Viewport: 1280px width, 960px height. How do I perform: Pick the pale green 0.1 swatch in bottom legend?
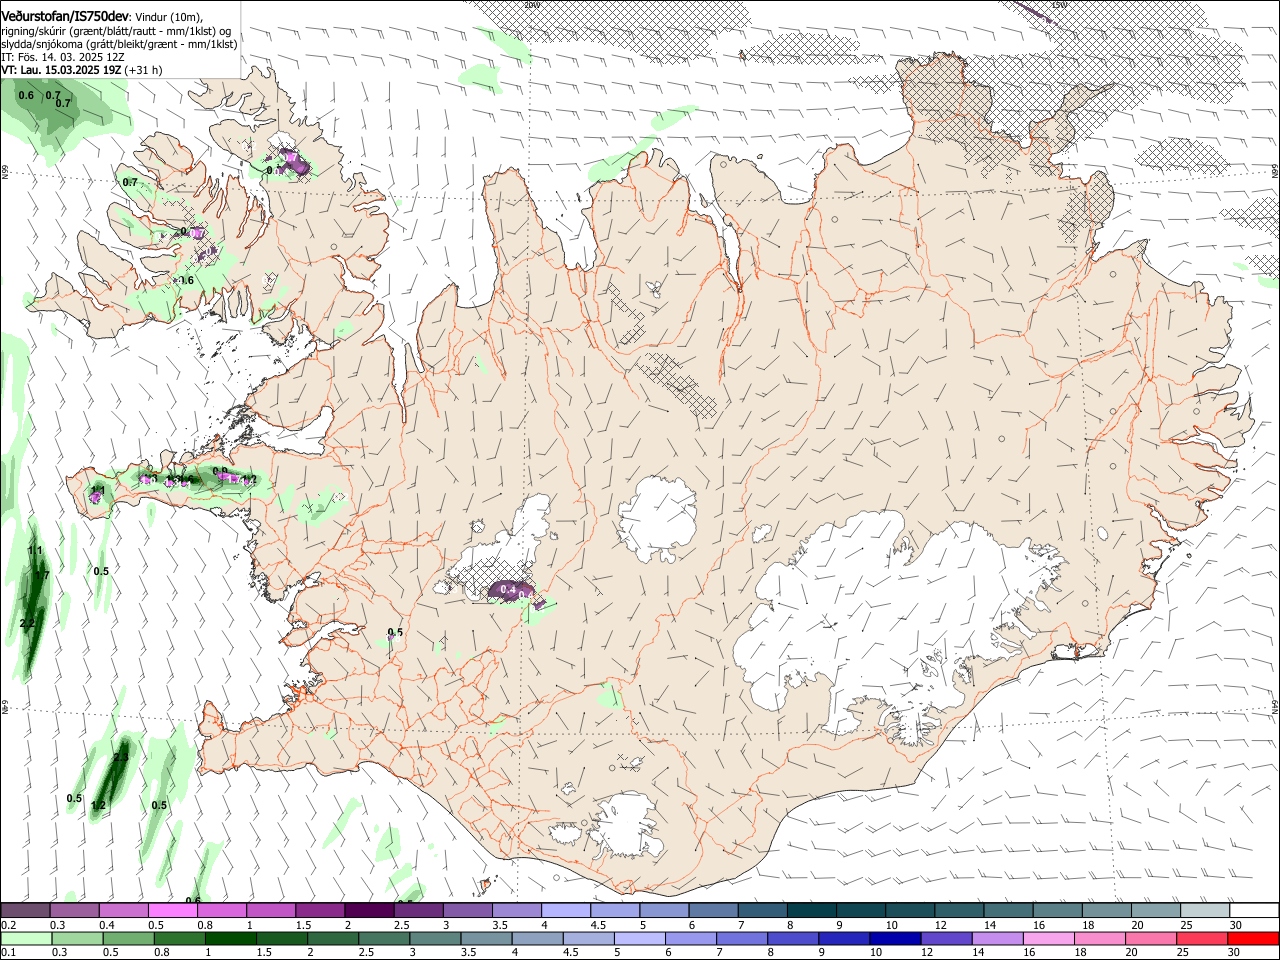(25, 938)
